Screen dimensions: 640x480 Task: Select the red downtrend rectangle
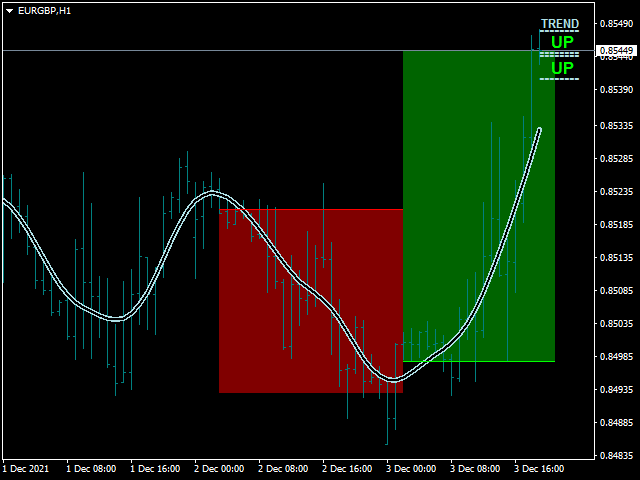pos(310,300)
